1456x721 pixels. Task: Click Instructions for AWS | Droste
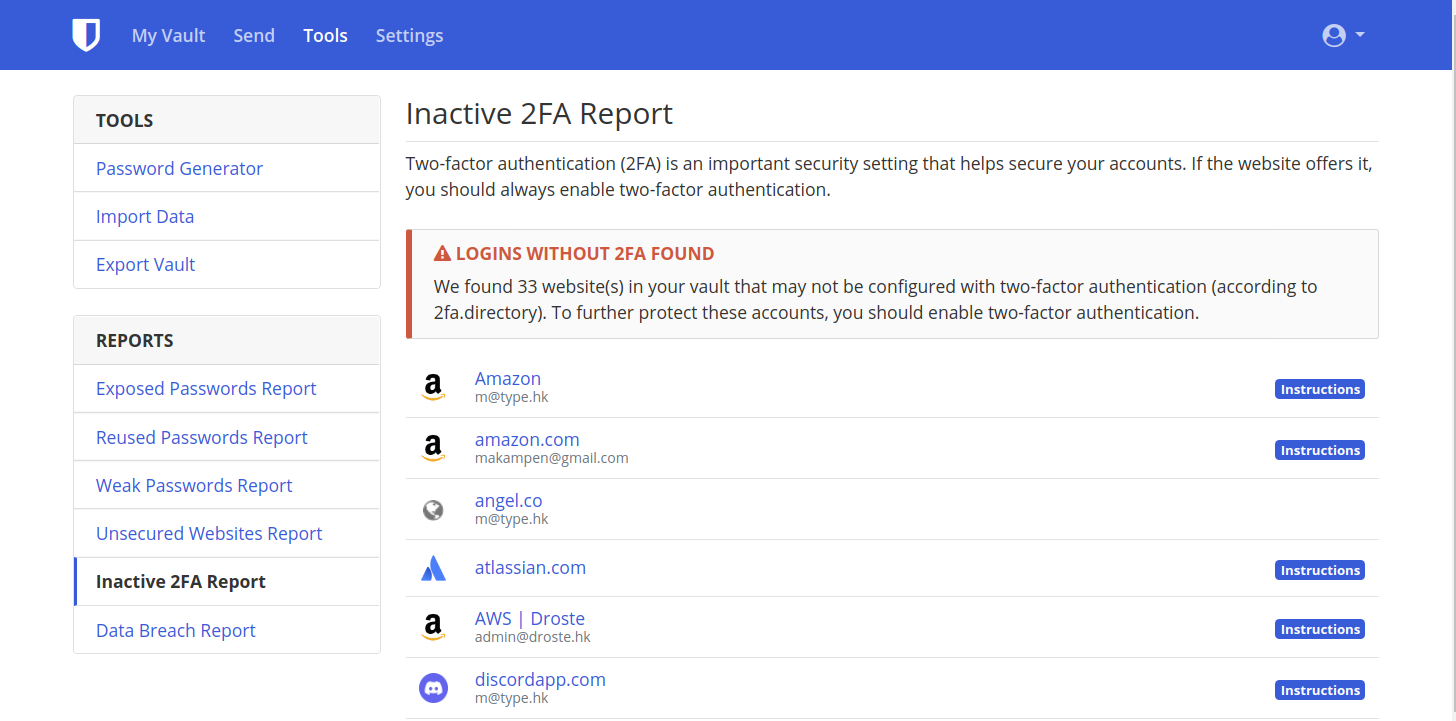(1320, 629)
